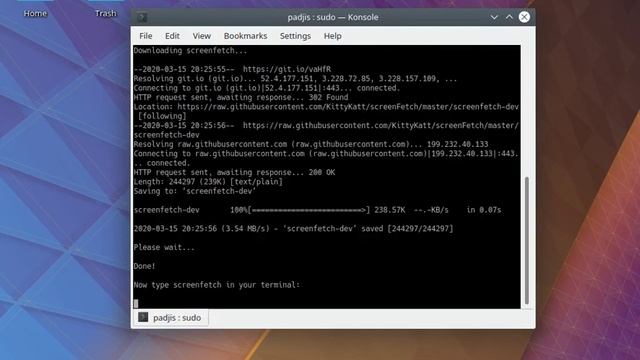Open the File menu in Konsole
640x360 pixels.
point(146,36)
